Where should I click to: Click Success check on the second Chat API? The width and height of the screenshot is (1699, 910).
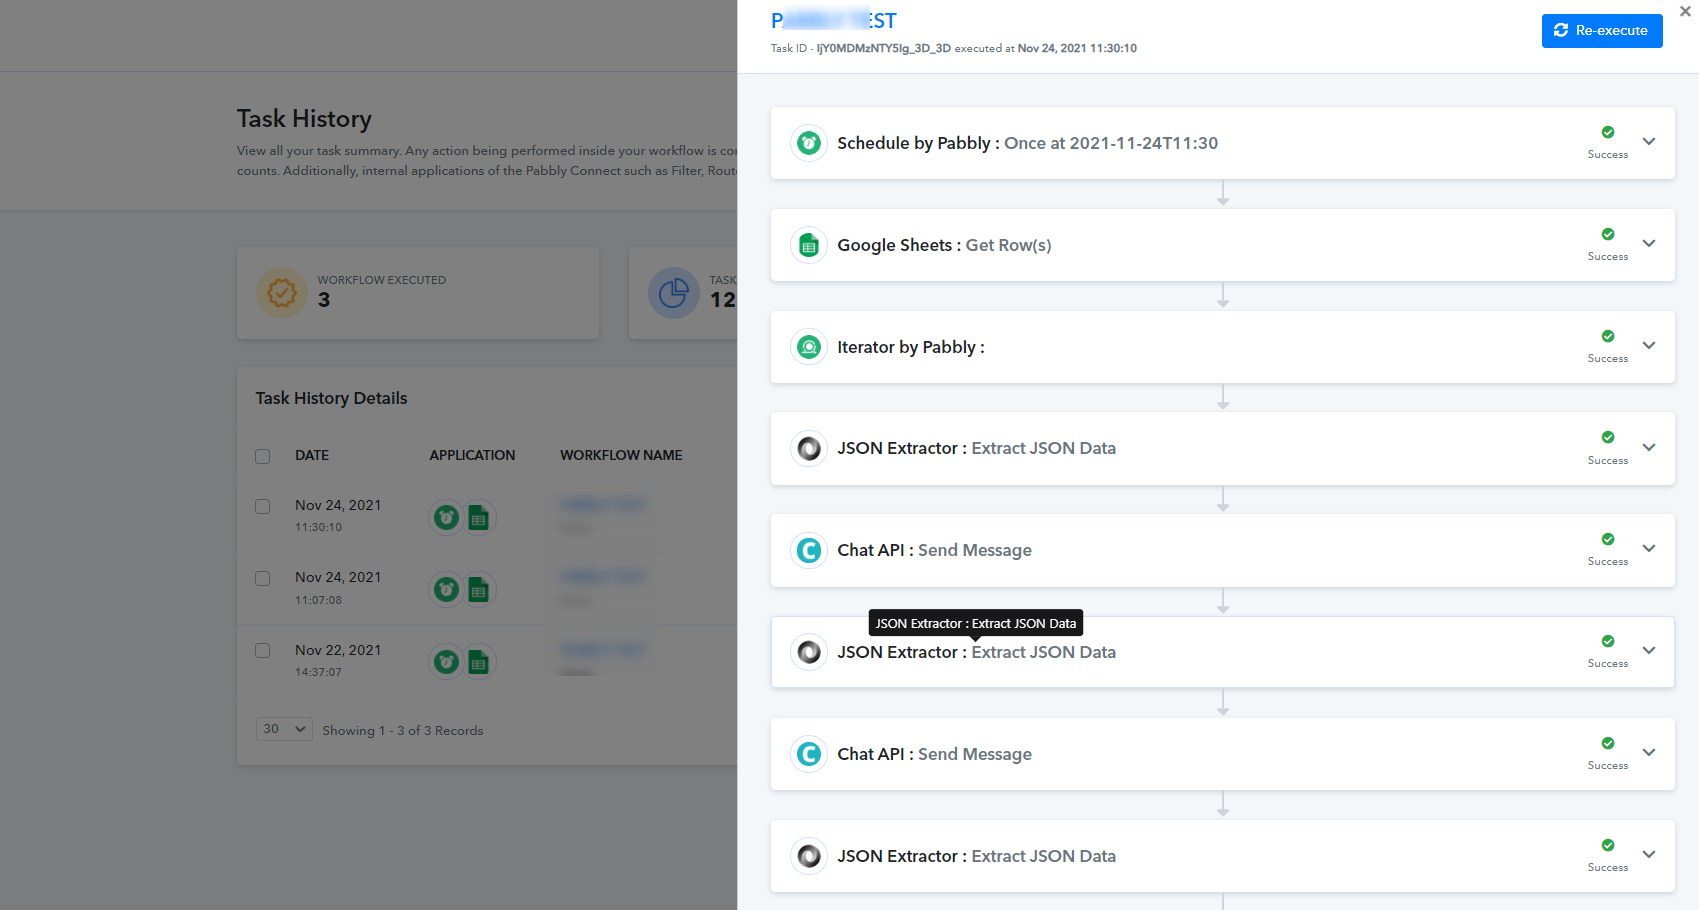click(x=1608, y=743)
